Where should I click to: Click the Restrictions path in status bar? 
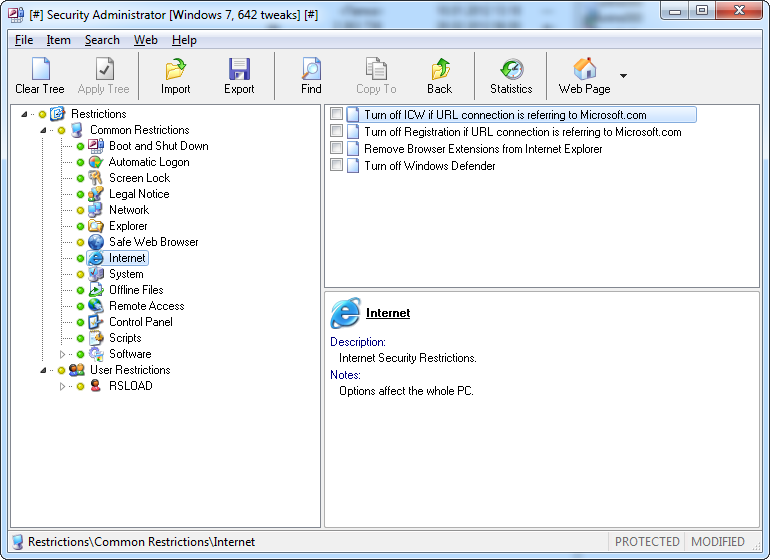(x=141, y=542)
